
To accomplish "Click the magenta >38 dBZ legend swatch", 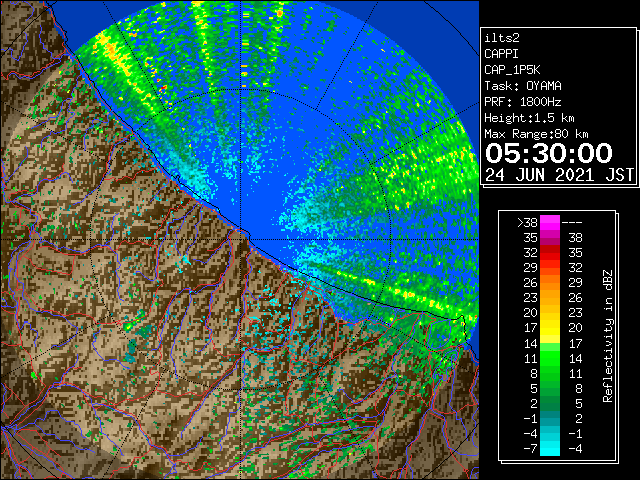I will [550, 223].
